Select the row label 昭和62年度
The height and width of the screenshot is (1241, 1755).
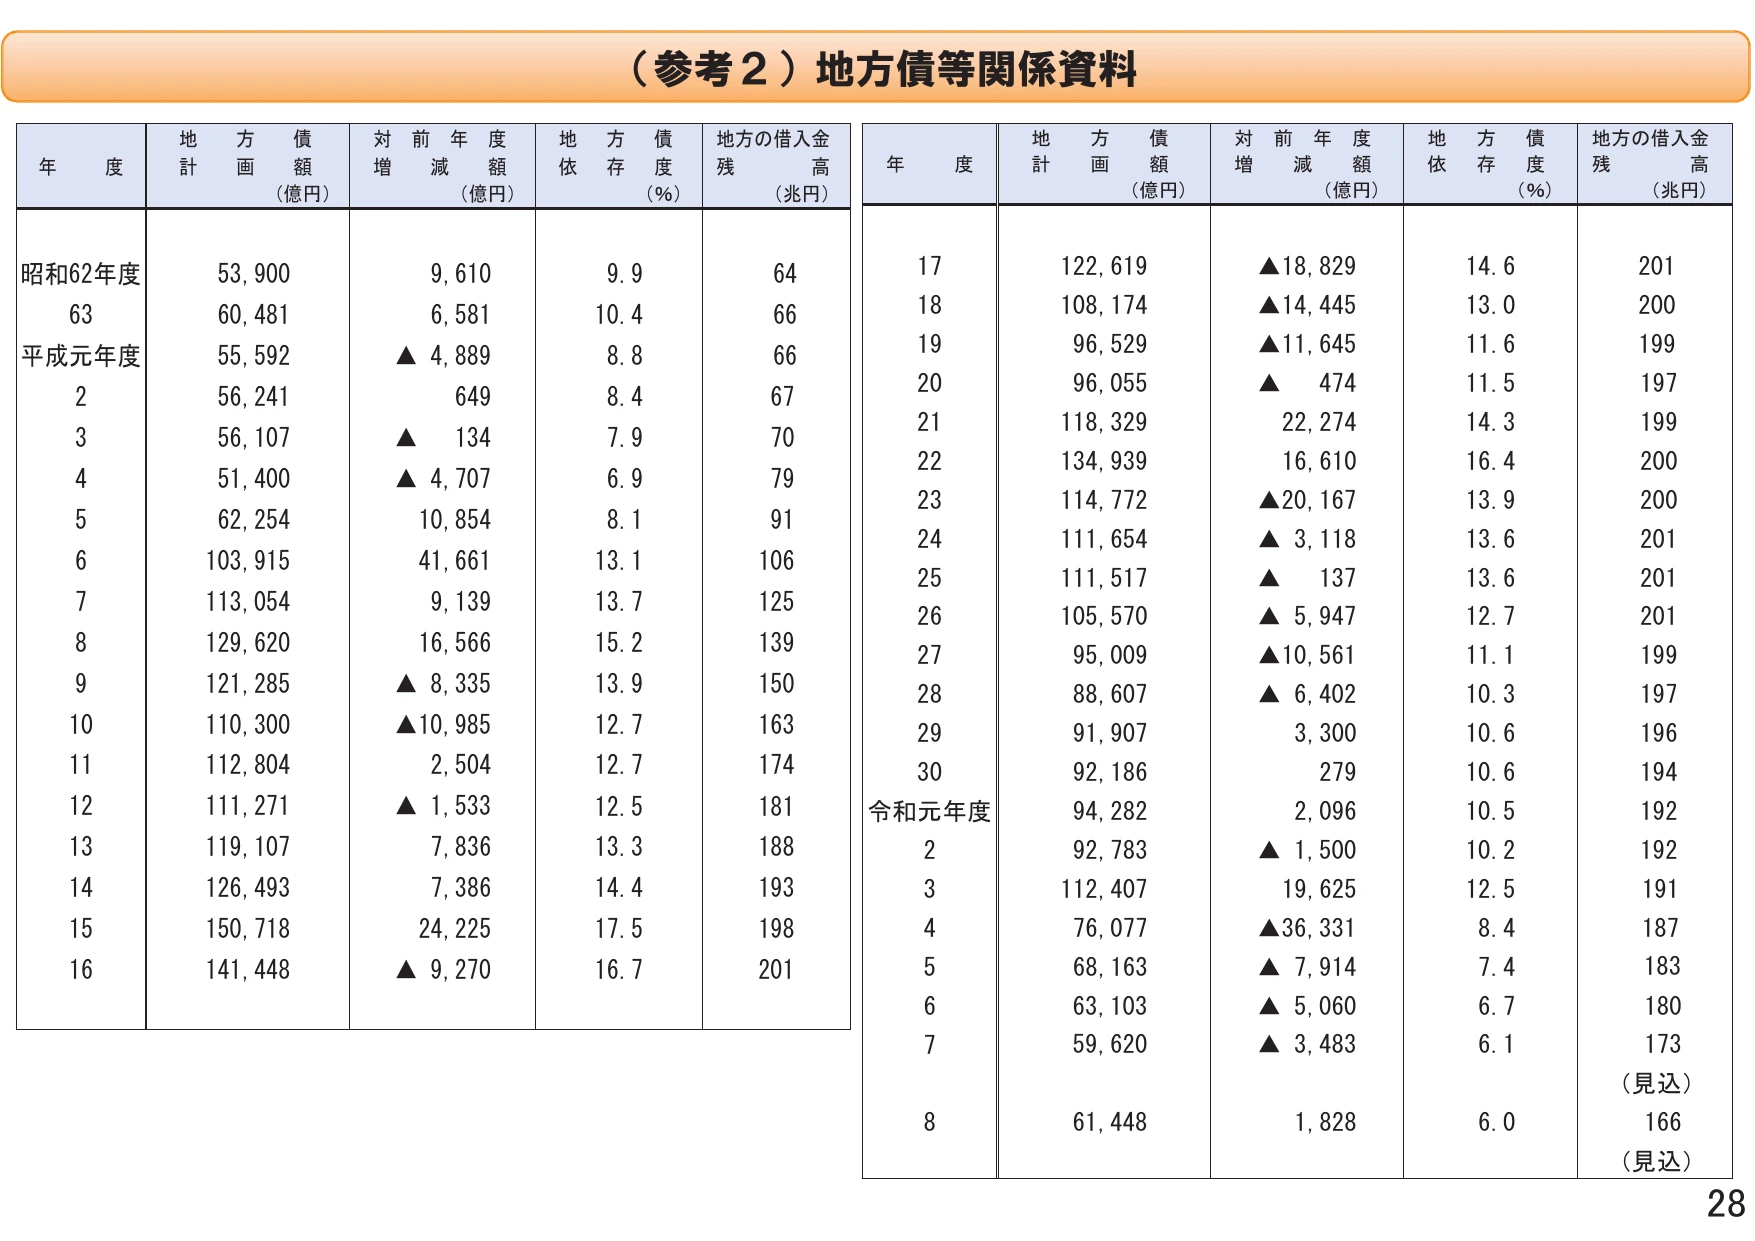(81, 274)
